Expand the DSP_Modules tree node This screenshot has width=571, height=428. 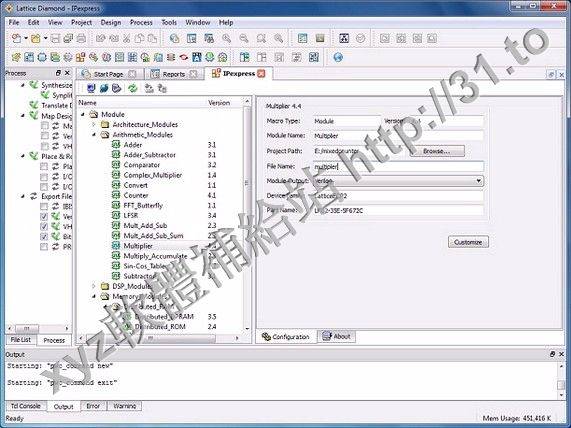[x=94, y=286]
